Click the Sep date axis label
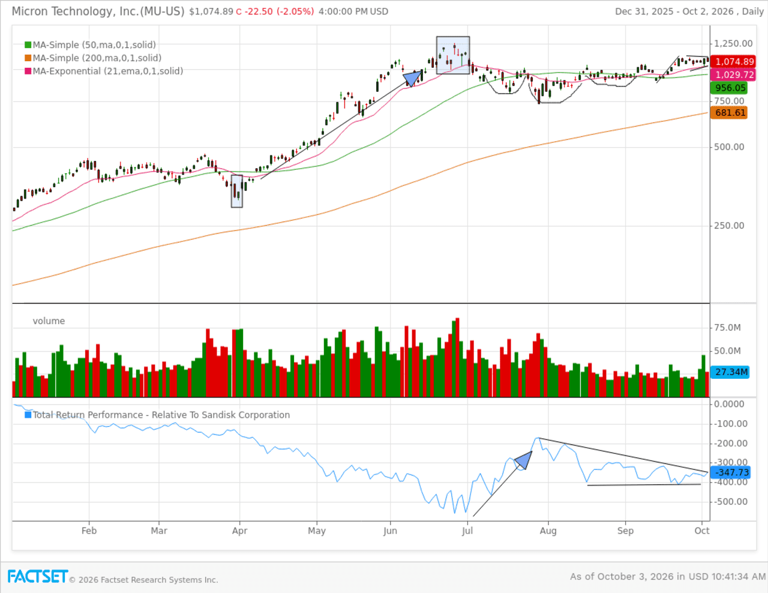Screen dimensions: 768x593 point(625,531)
